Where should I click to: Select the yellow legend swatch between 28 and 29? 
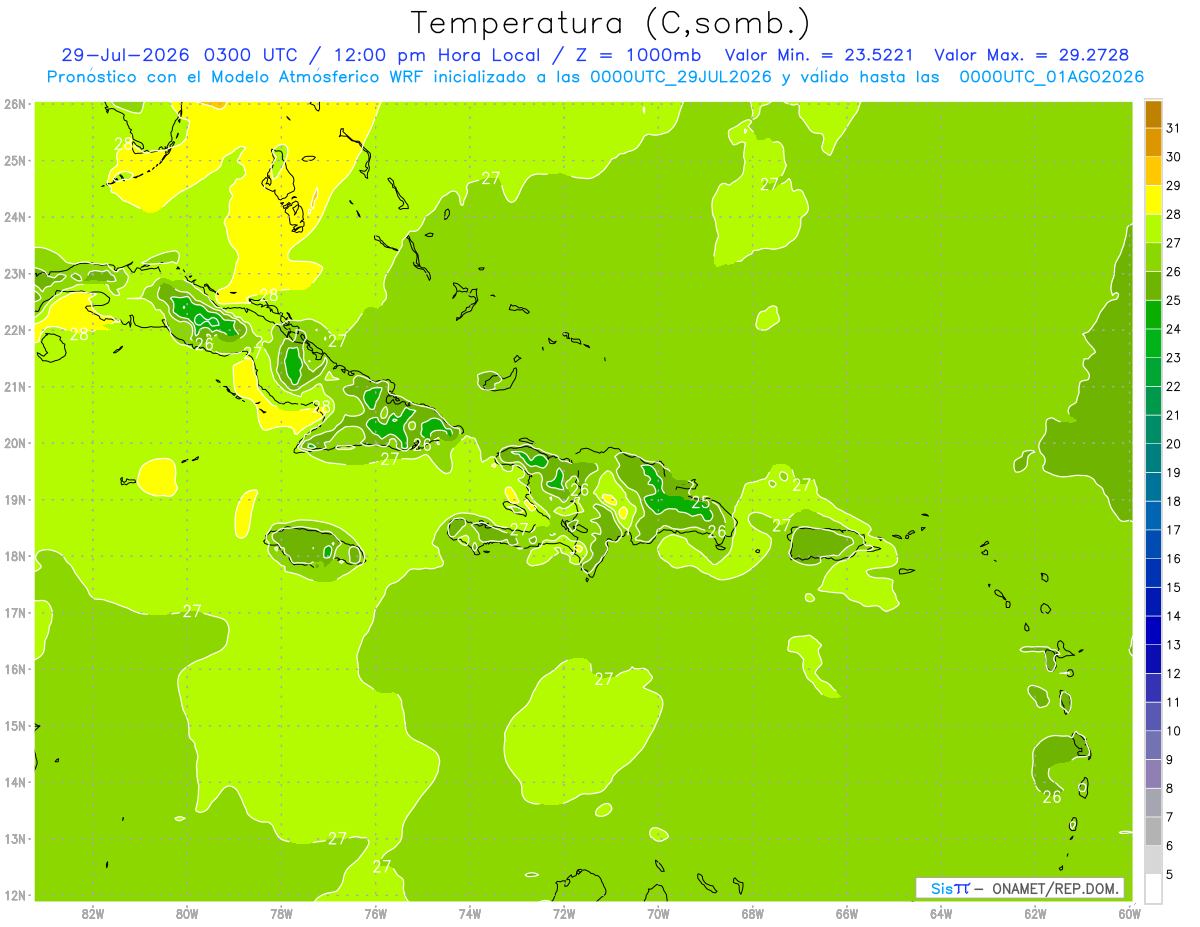1153,199
